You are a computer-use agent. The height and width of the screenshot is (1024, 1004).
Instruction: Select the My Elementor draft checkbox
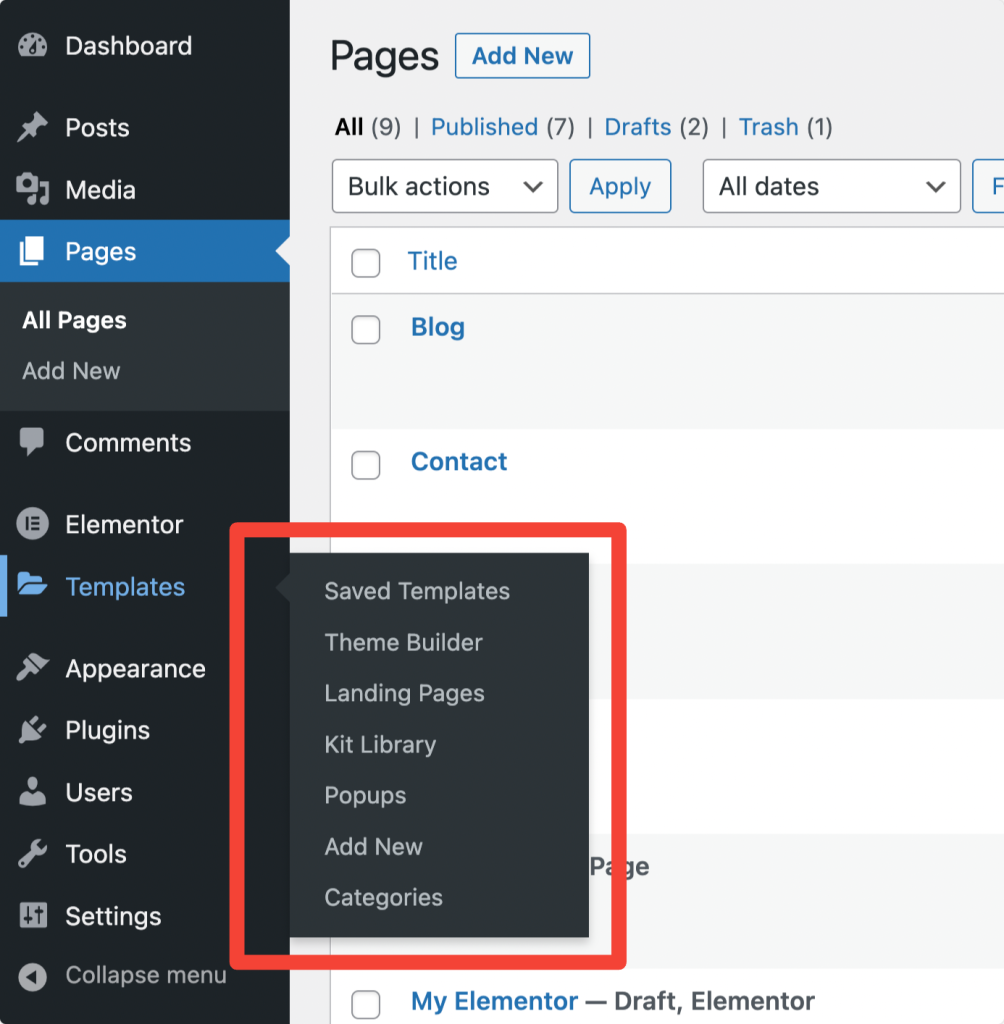[x=366, y=1004]
